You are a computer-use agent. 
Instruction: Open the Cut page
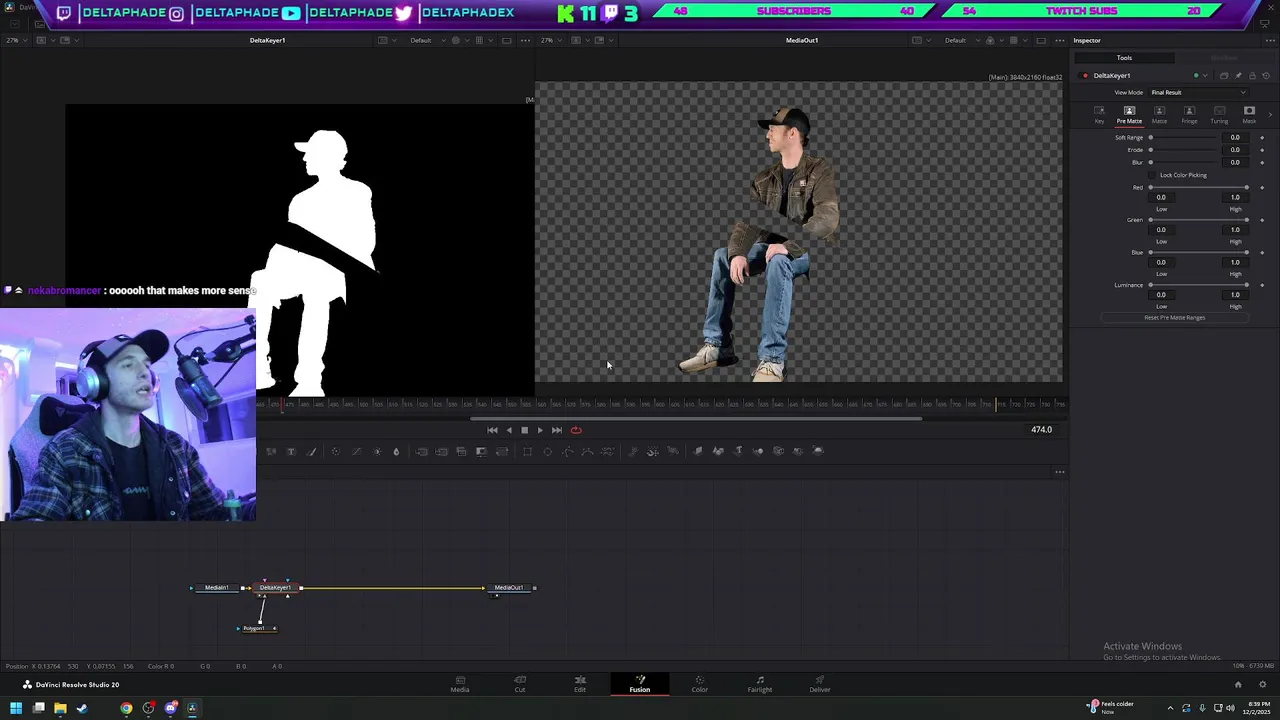pos(520,684)
